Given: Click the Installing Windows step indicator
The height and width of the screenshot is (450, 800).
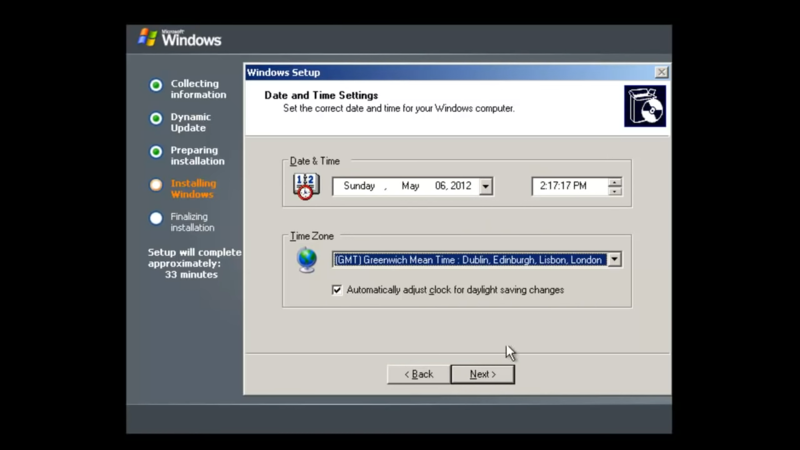Looking at the screenshot, I should 156,185.
